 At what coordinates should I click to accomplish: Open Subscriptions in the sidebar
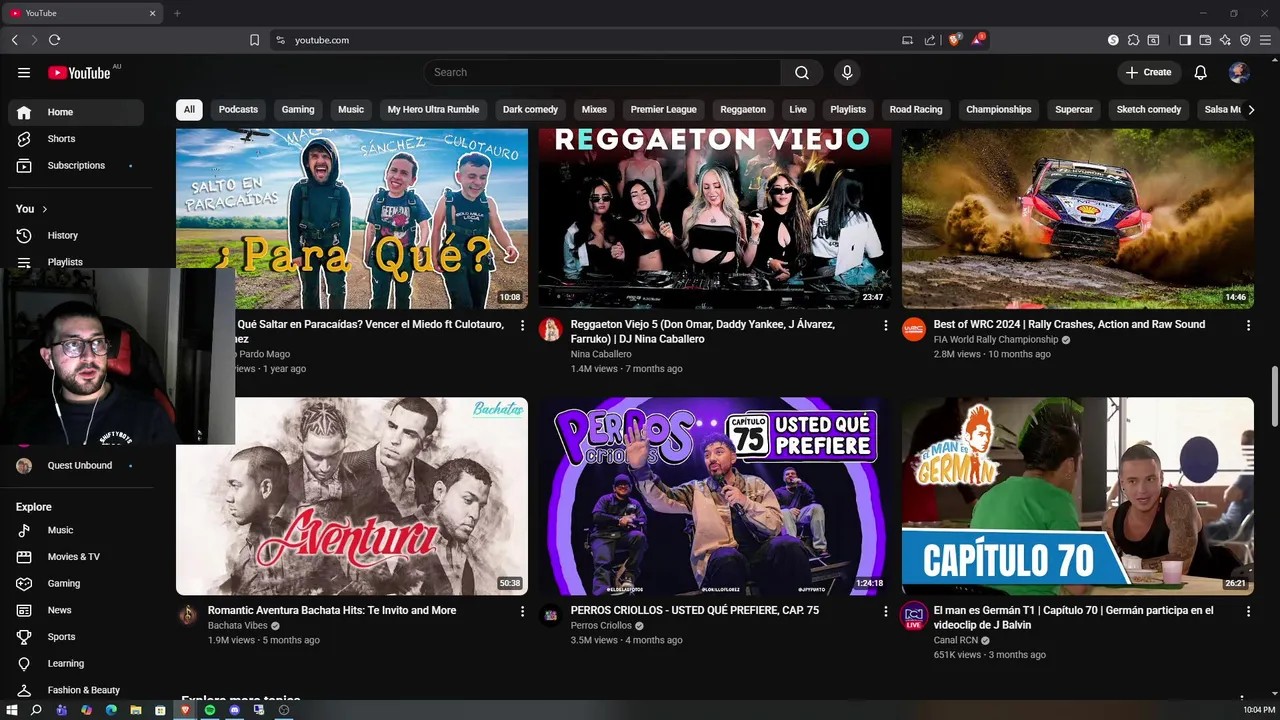(76, 165)
